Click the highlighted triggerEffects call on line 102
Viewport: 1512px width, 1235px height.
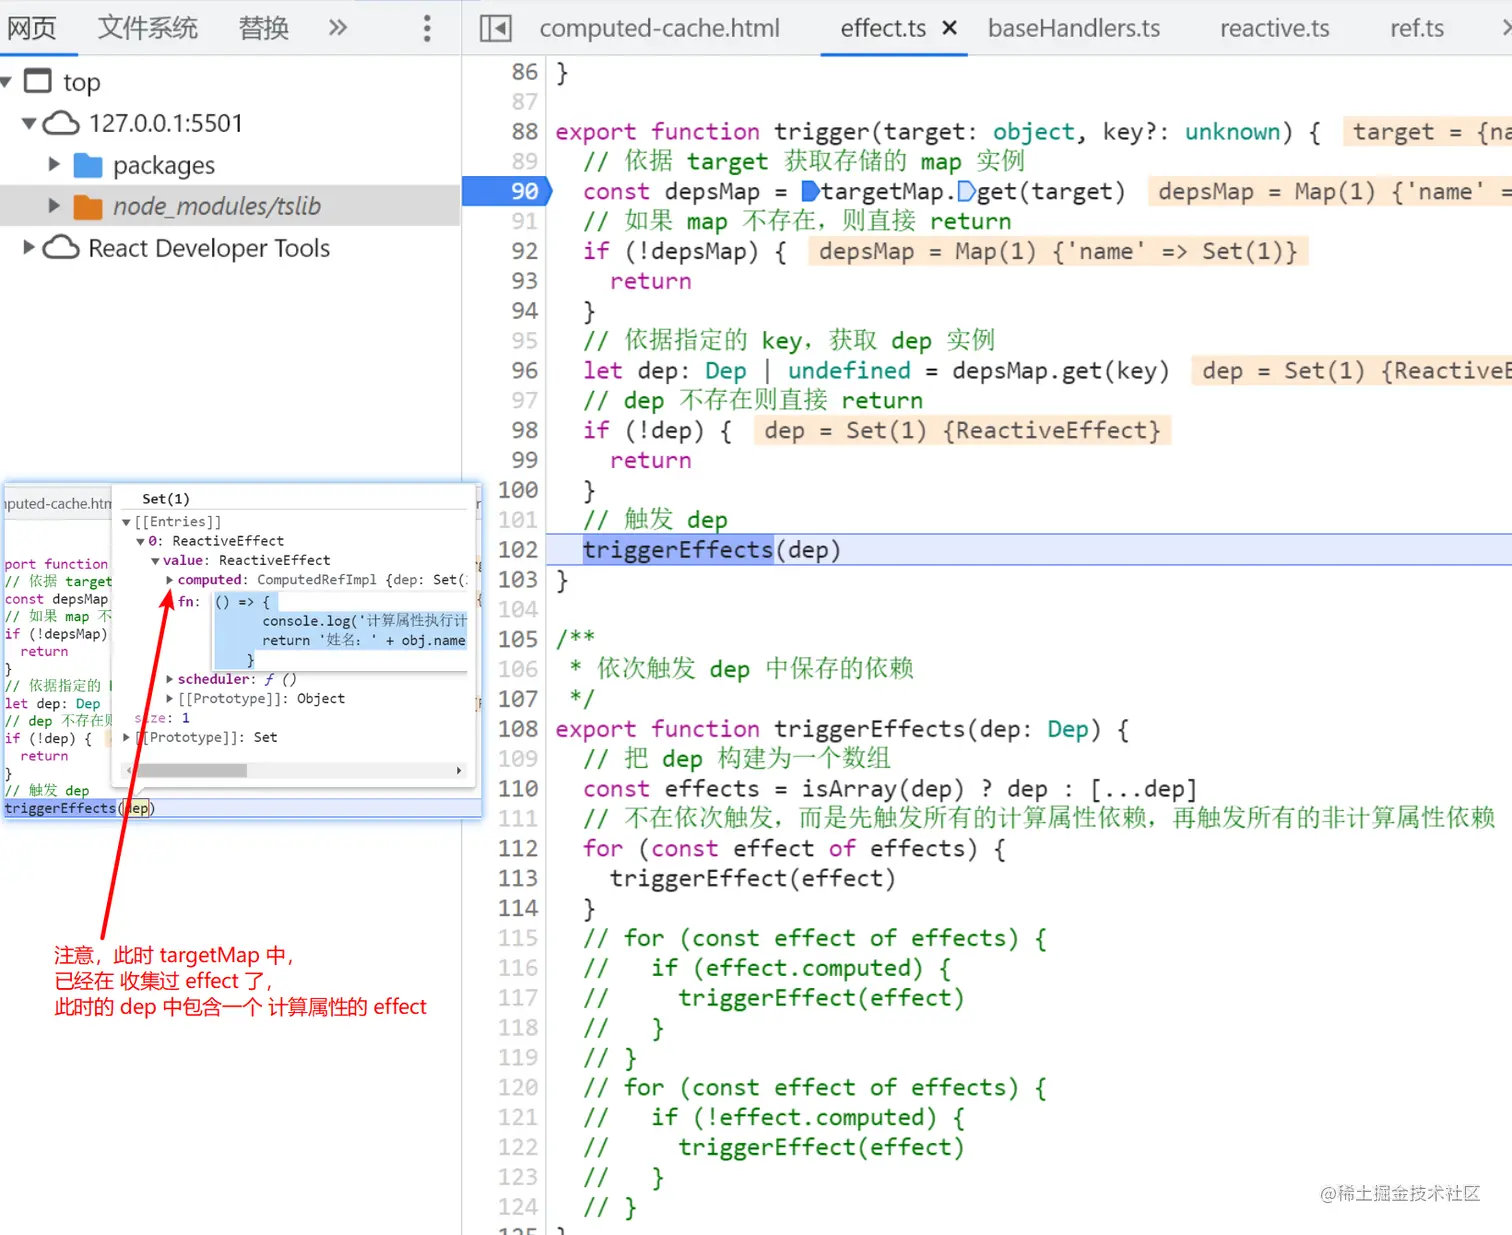tap(678, 549)
